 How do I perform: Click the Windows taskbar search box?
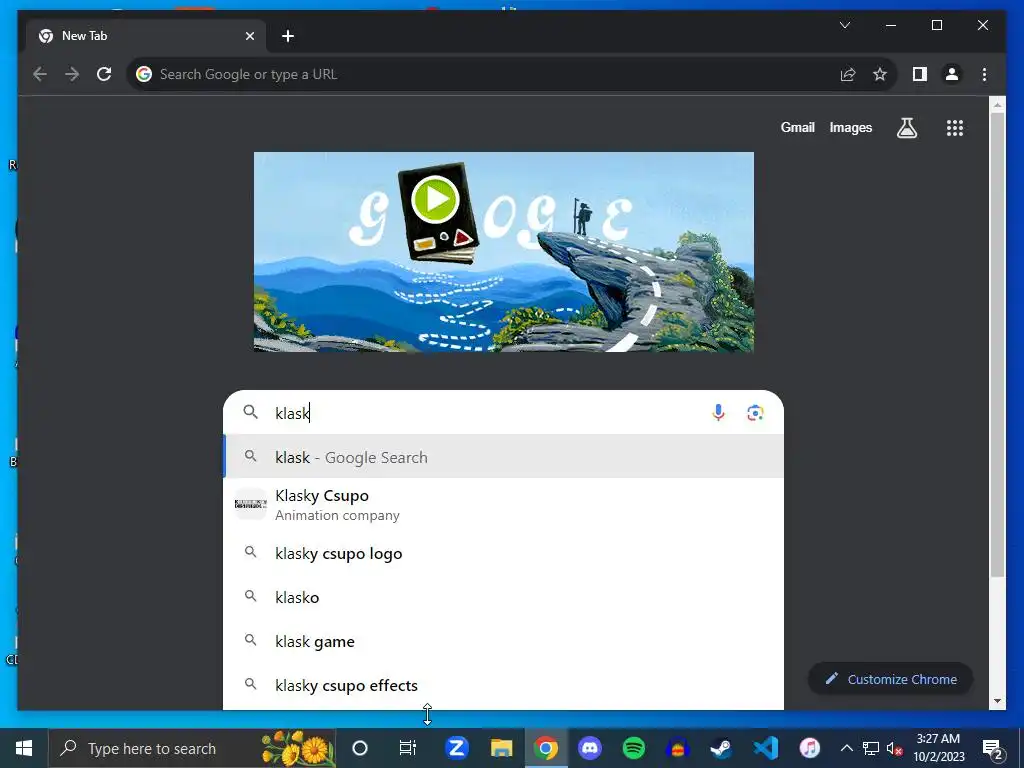[191, 748]
